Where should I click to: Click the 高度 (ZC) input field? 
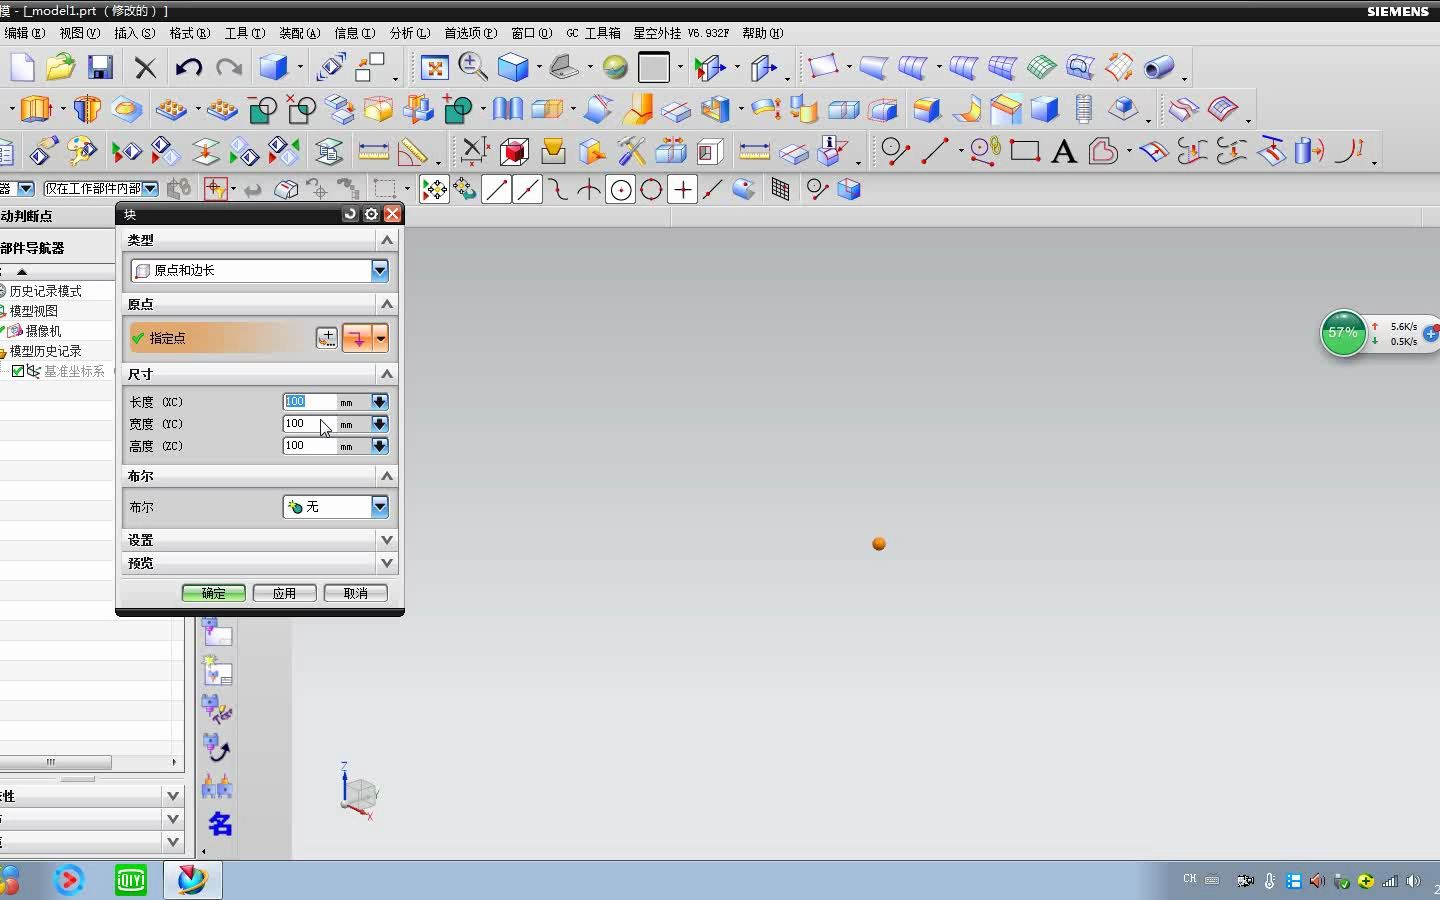[310, 446]
